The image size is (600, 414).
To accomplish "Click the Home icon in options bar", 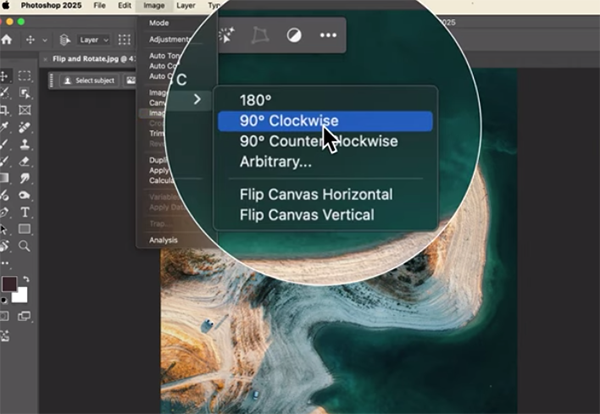I will 6,40.
